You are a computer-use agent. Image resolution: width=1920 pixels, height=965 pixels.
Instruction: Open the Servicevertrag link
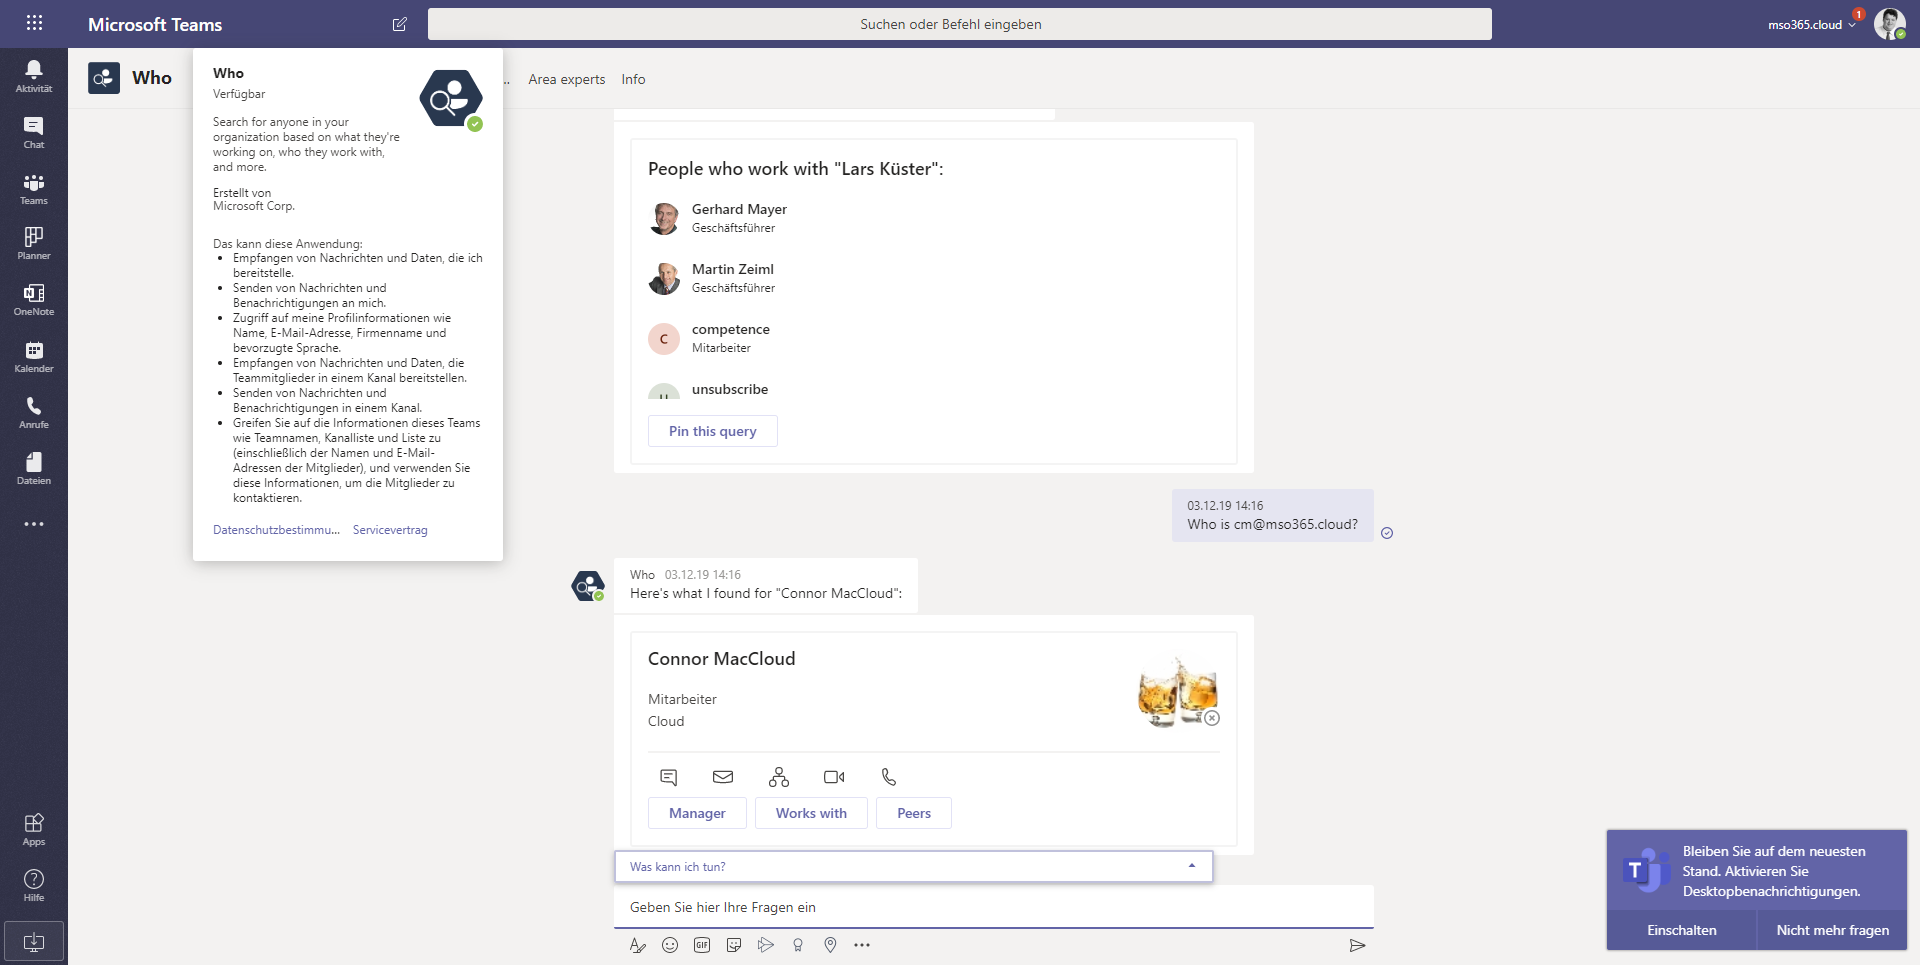point(389,529)
